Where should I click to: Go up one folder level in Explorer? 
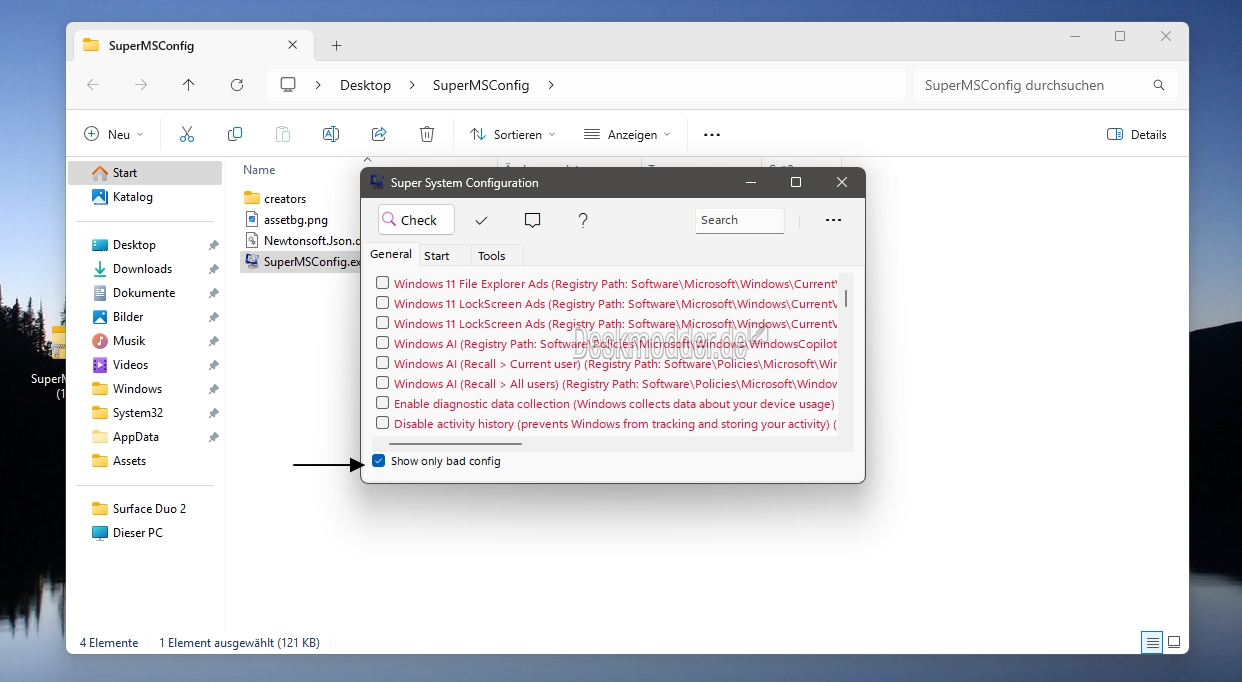click(189, 85)
